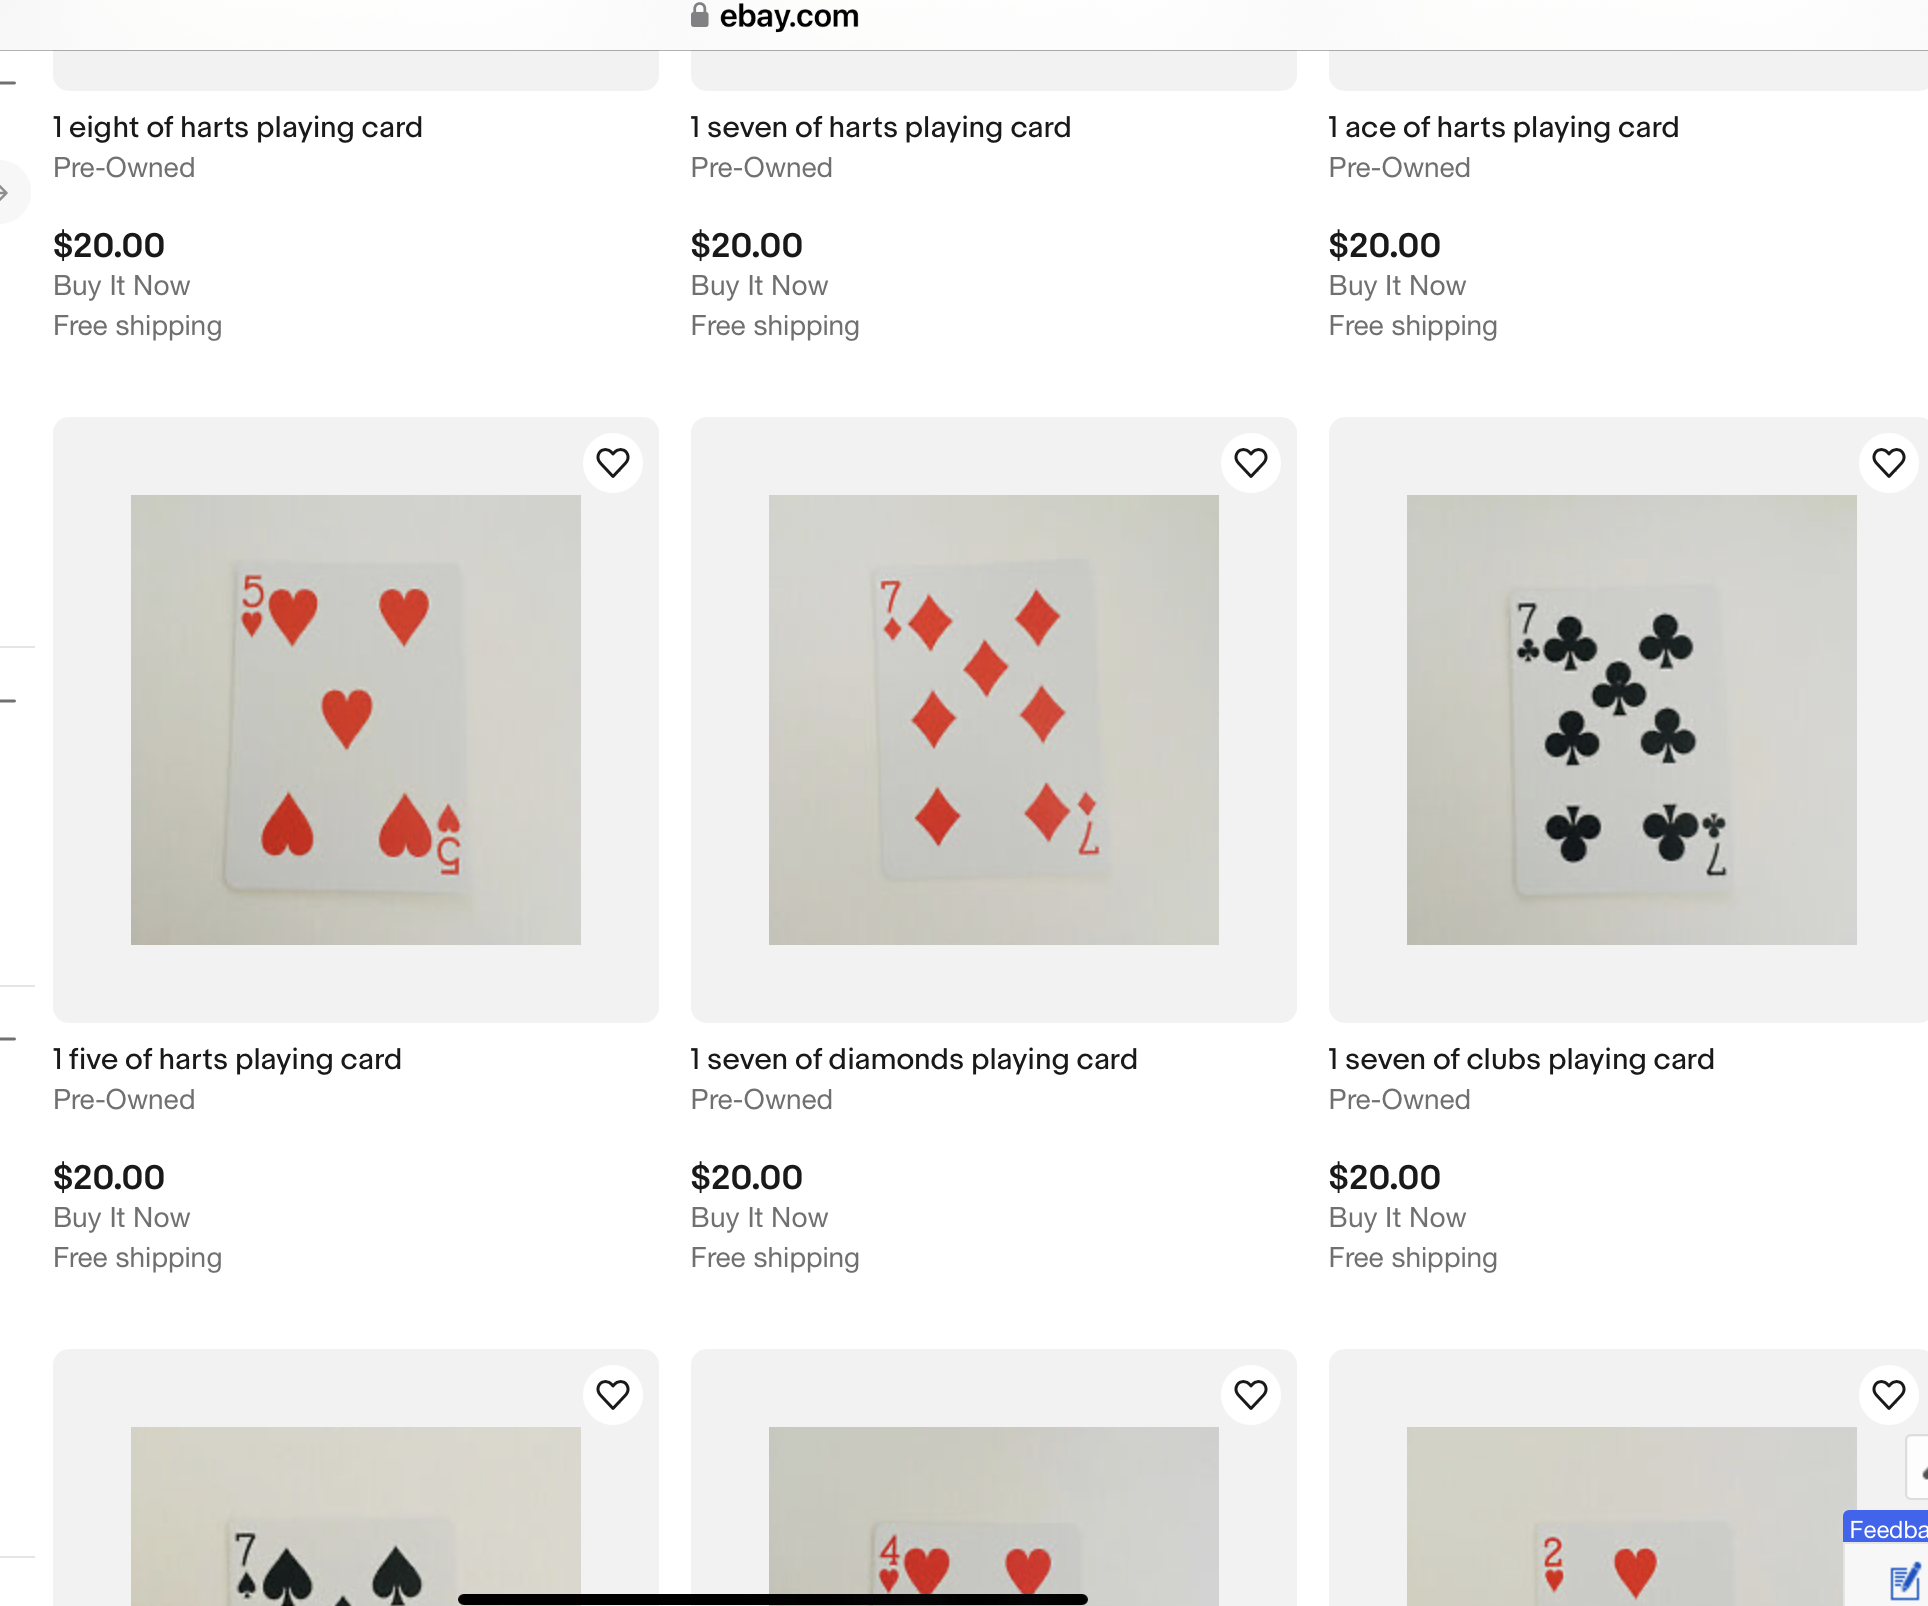Click the padlock icon in address bar
This screenshot has width=1928, height=1606.
click(x=700, y=15)
